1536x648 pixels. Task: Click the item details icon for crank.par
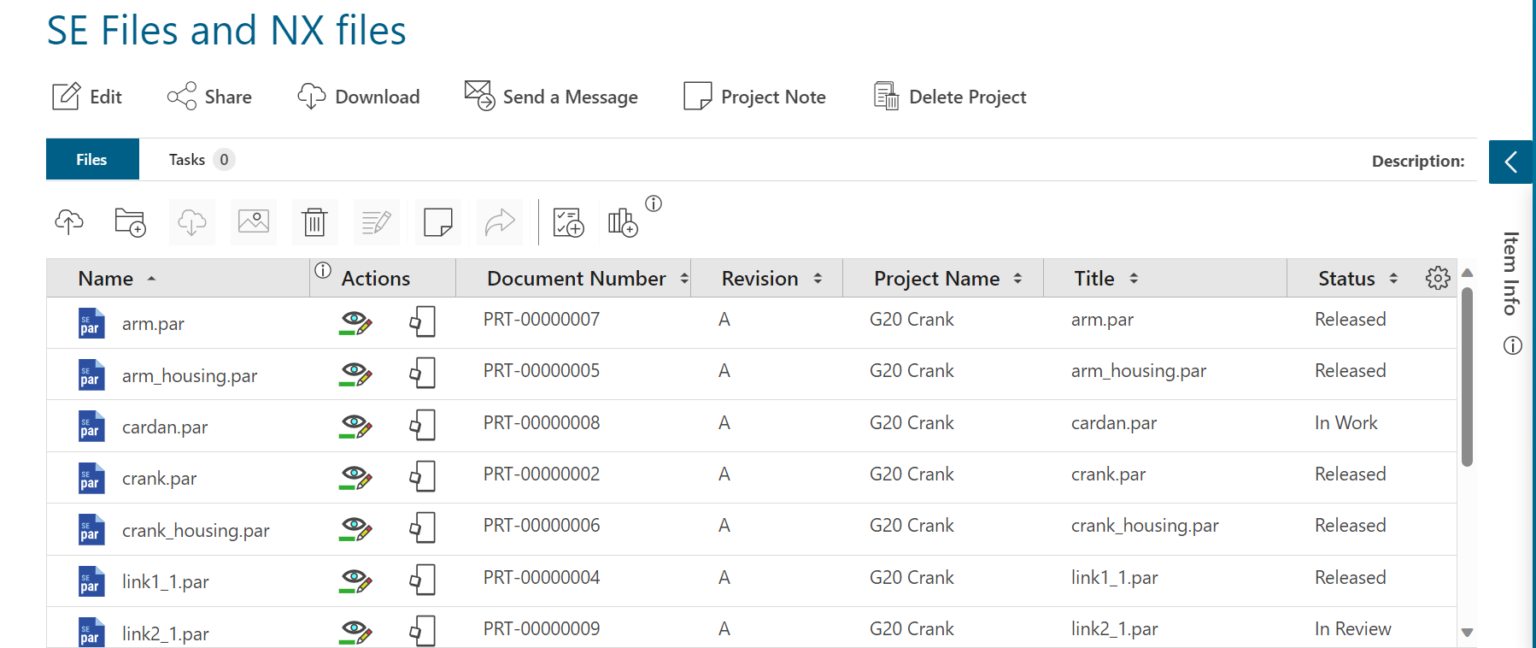tap(422, 474)
